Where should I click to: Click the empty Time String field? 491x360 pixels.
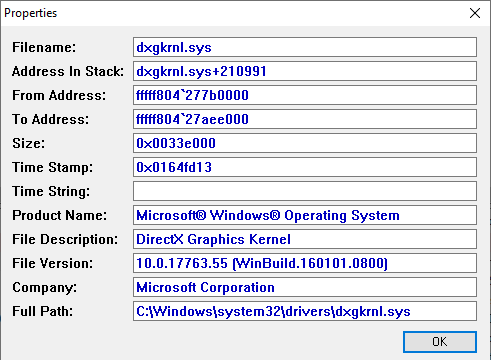click(x=305, y=191)
